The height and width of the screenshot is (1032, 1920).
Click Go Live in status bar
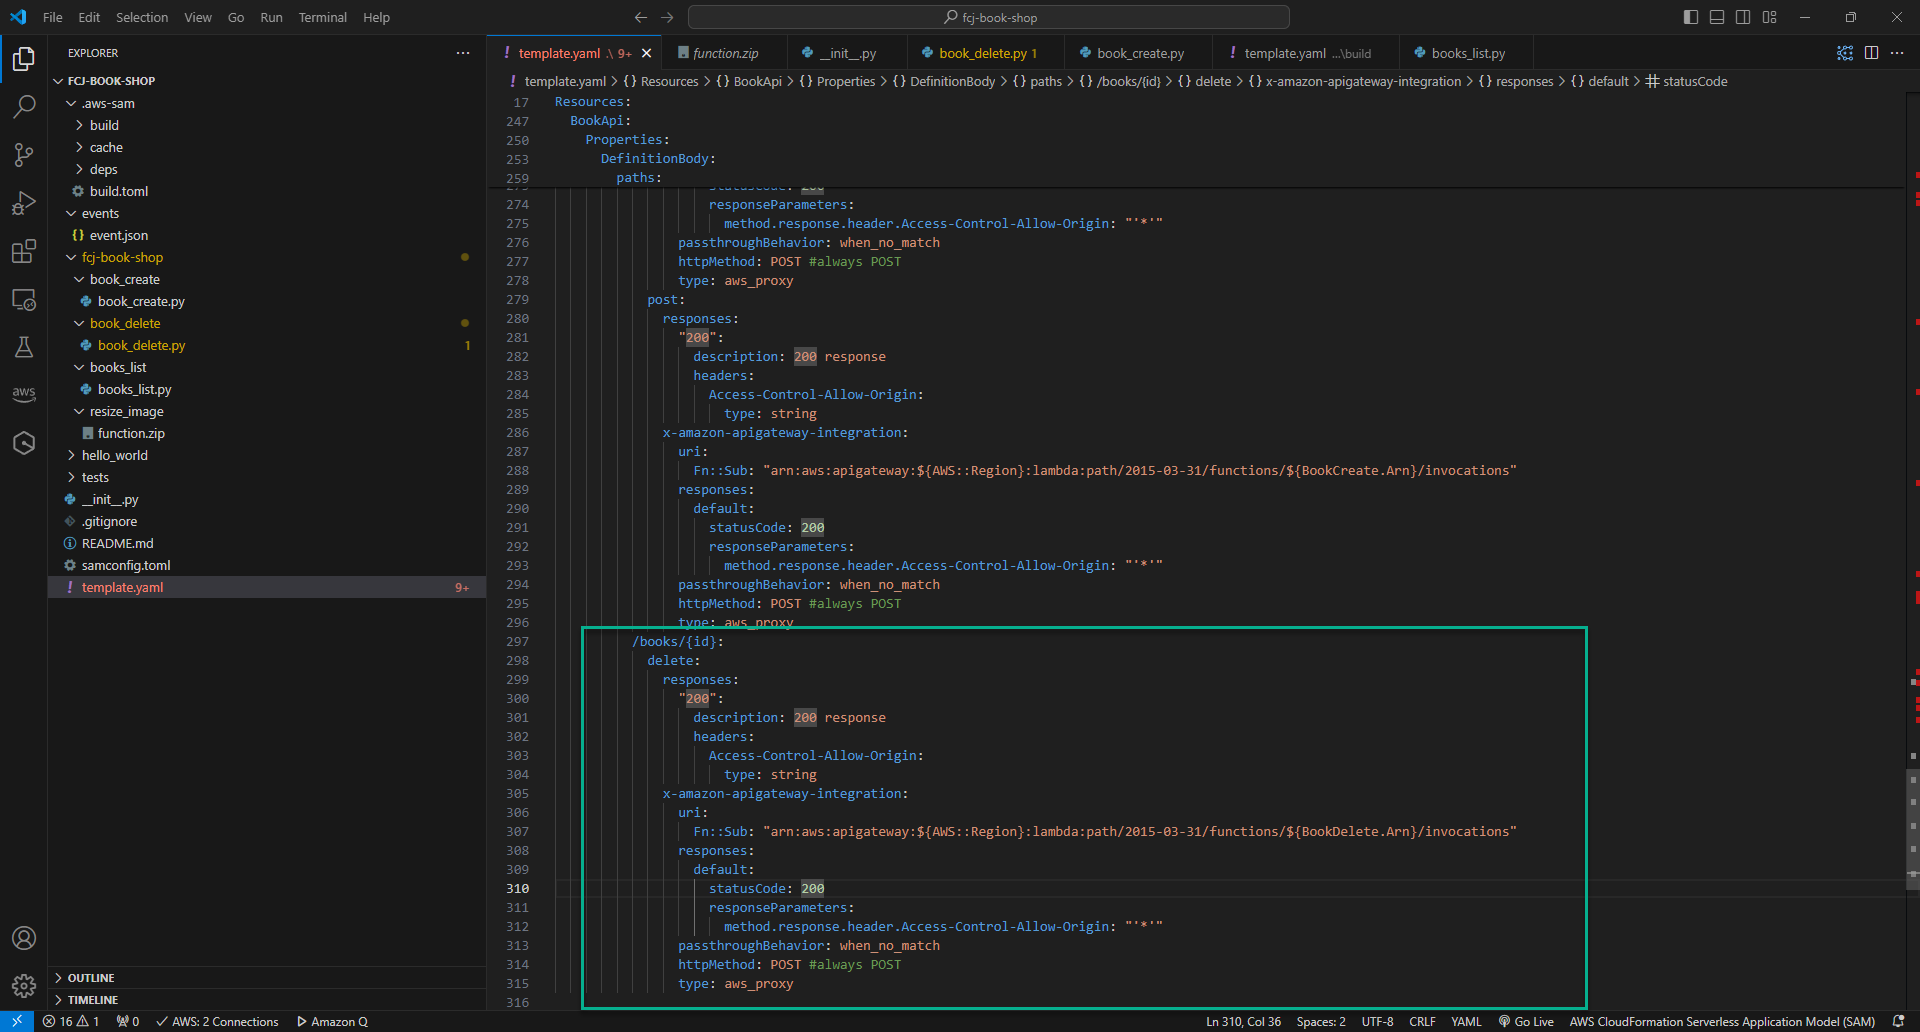click(1526, 1021)
